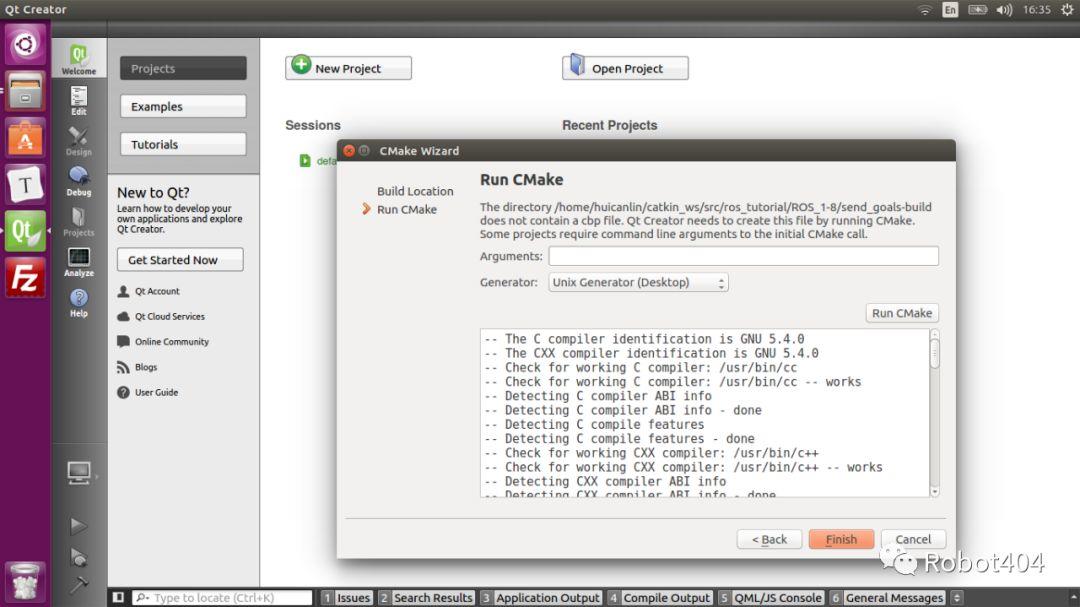Screen dimensions: 1080x607
Task: Open the QML/JS Console pane
Action: [770, 597]
